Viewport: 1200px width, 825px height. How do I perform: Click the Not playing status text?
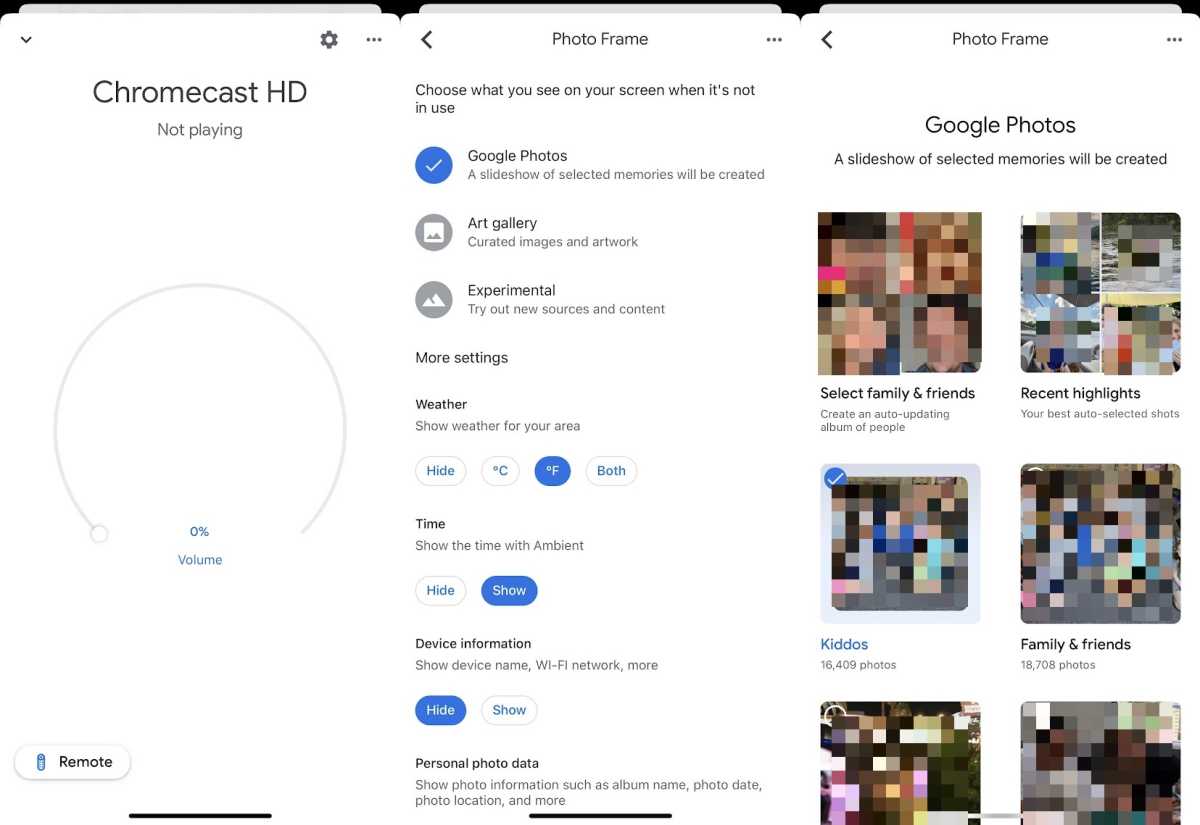coord(200,130)
